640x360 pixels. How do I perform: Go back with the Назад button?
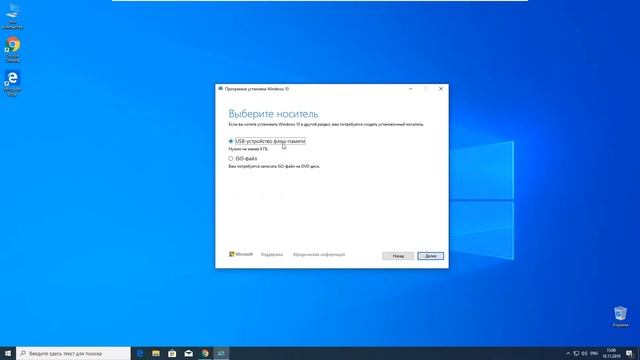(x=398, y=256)
